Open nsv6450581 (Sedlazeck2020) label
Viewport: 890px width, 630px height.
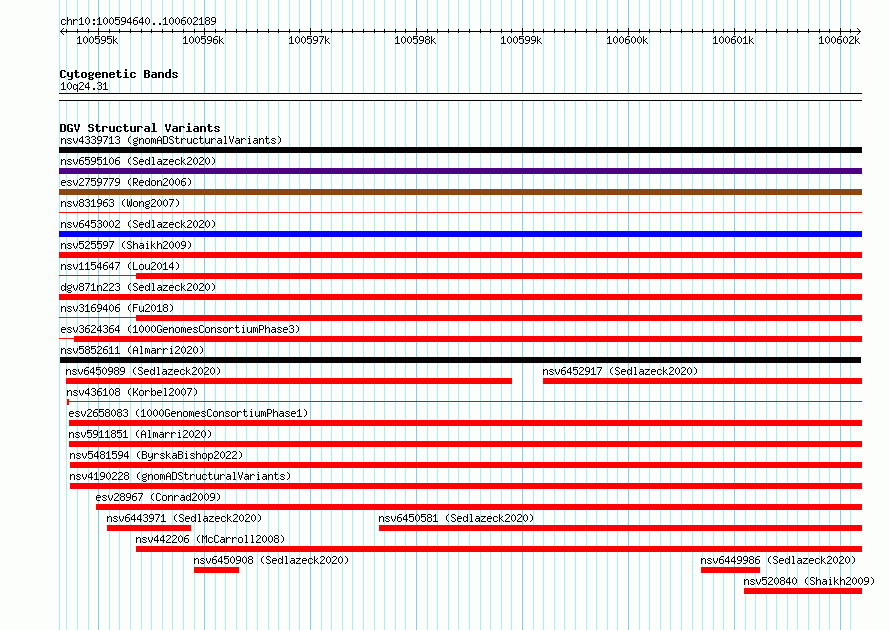tap(456, 518)
